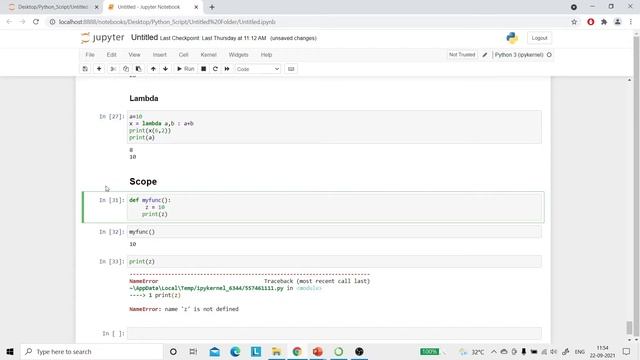Click the Scope heading cell
The image size is (640, 360).
coord(143,182)
